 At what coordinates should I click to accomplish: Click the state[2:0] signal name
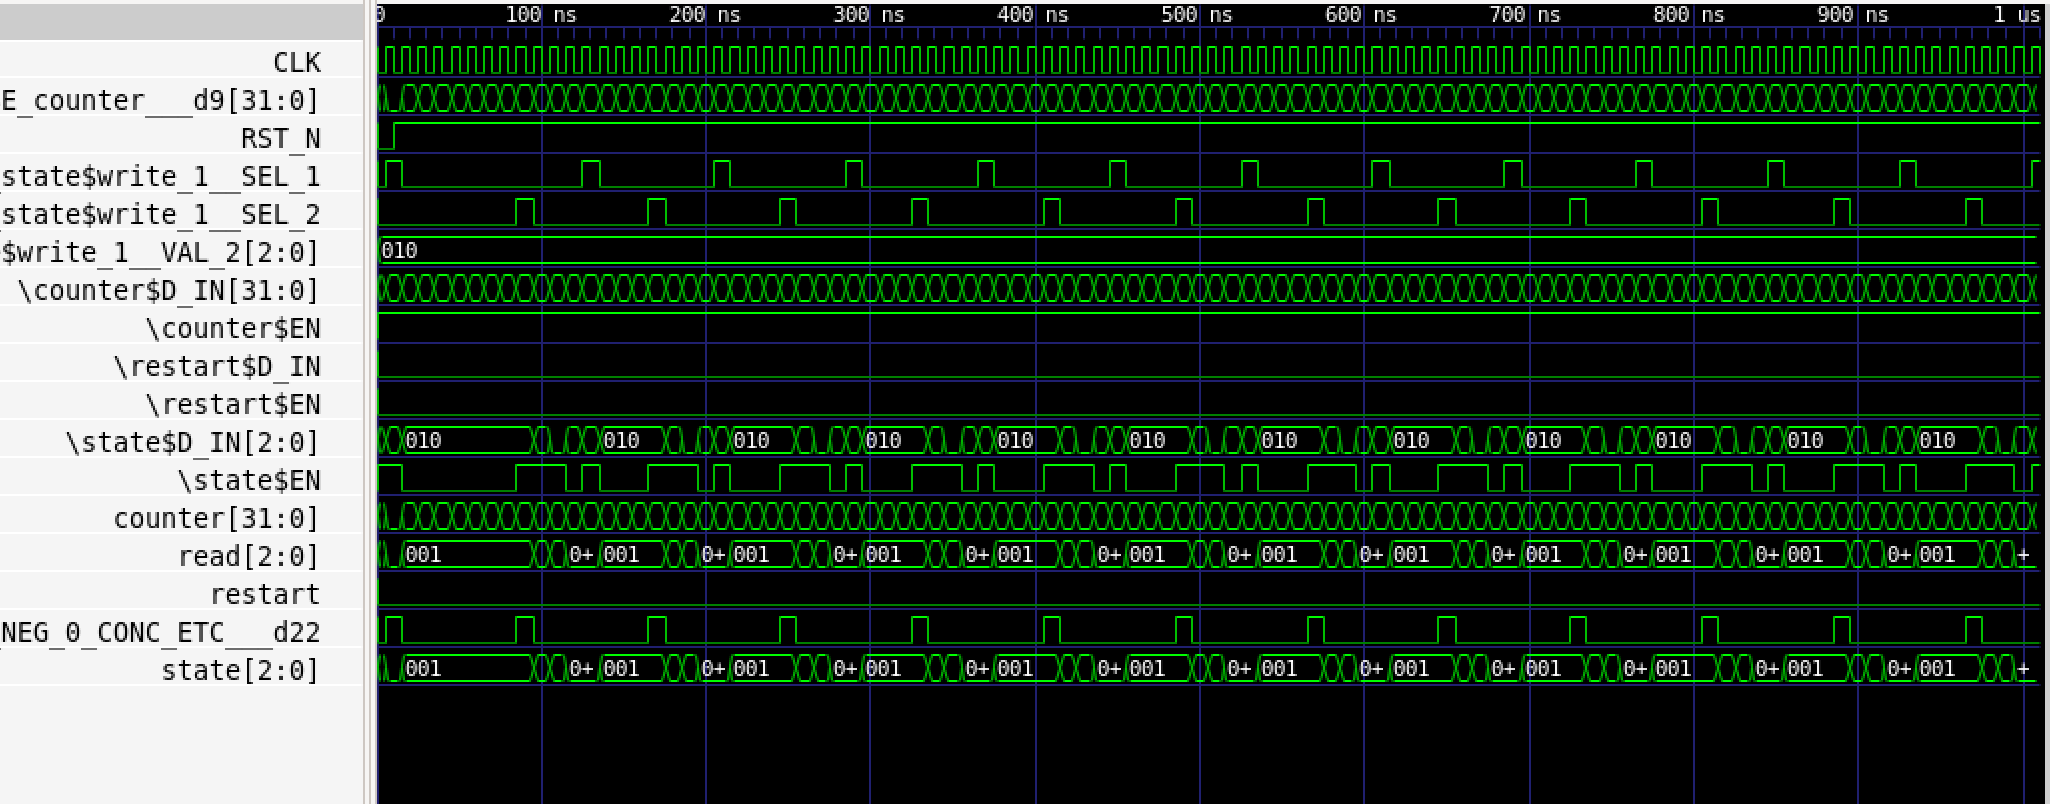240,671
